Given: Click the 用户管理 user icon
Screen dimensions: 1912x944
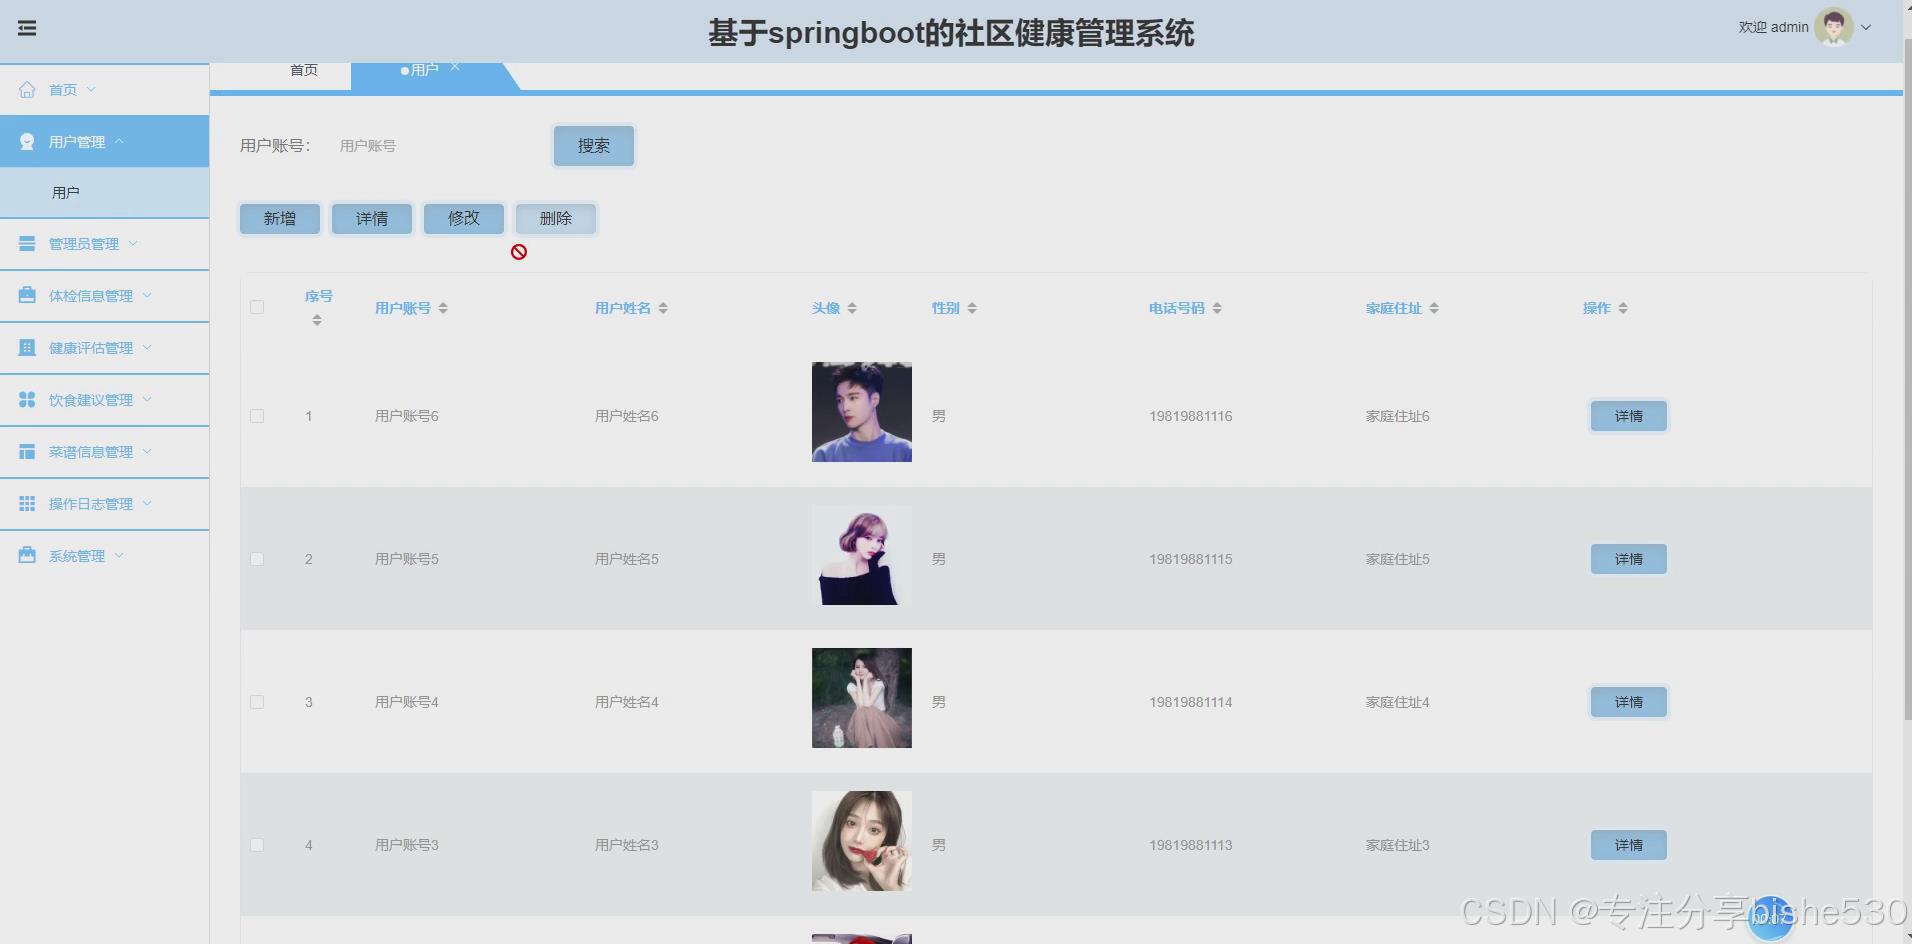Looking at the screenshot, I should 27,142.
